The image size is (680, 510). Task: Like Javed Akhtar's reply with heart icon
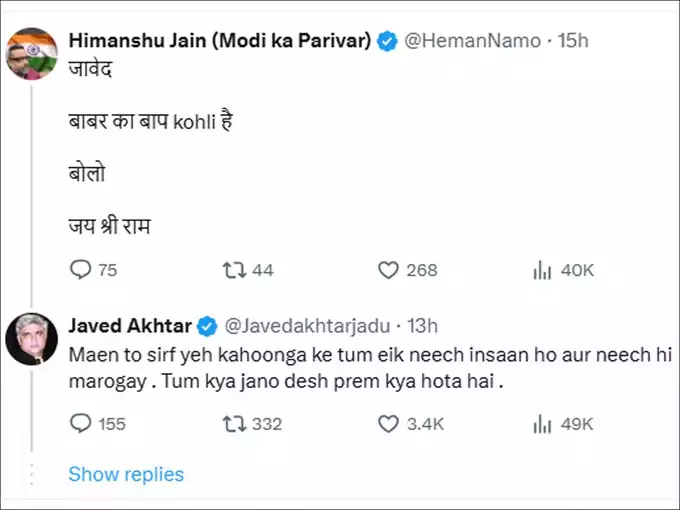point(389,424)
